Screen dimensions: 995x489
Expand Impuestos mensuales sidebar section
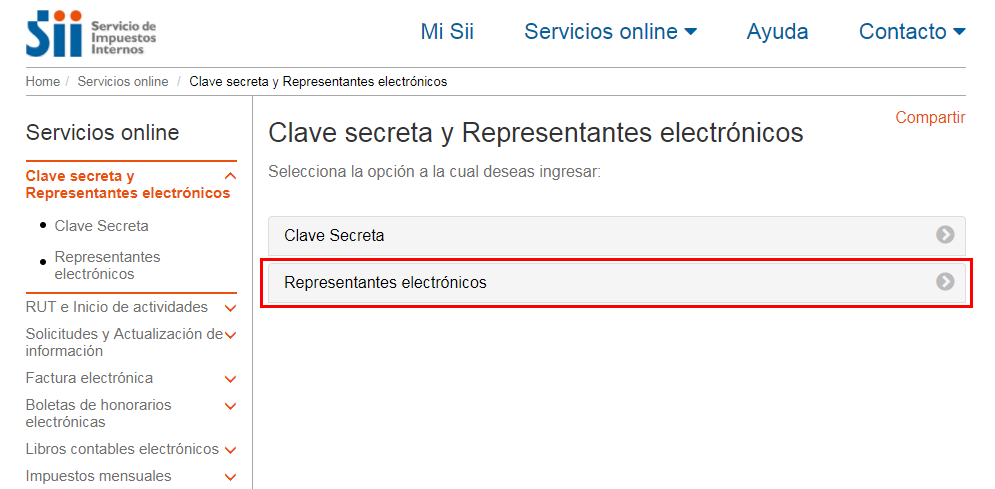(230, 477)
